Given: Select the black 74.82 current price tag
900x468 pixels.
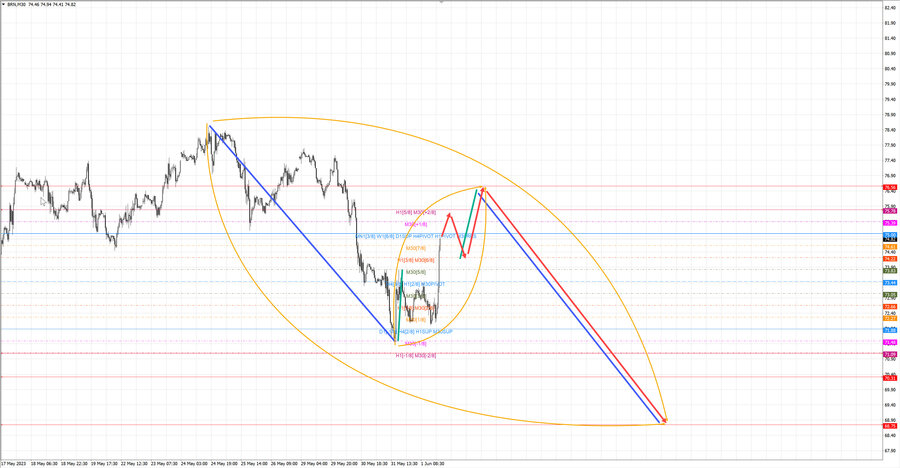Looking at the screenshot, I should tap(890, 239).
